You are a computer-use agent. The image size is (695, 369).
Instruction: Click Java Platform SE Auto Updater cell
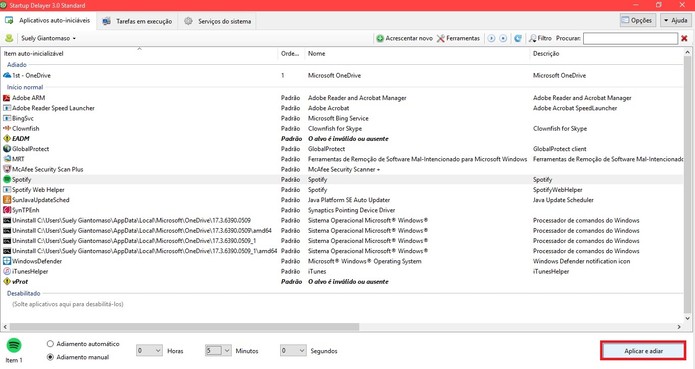click(x=349, y=200)
